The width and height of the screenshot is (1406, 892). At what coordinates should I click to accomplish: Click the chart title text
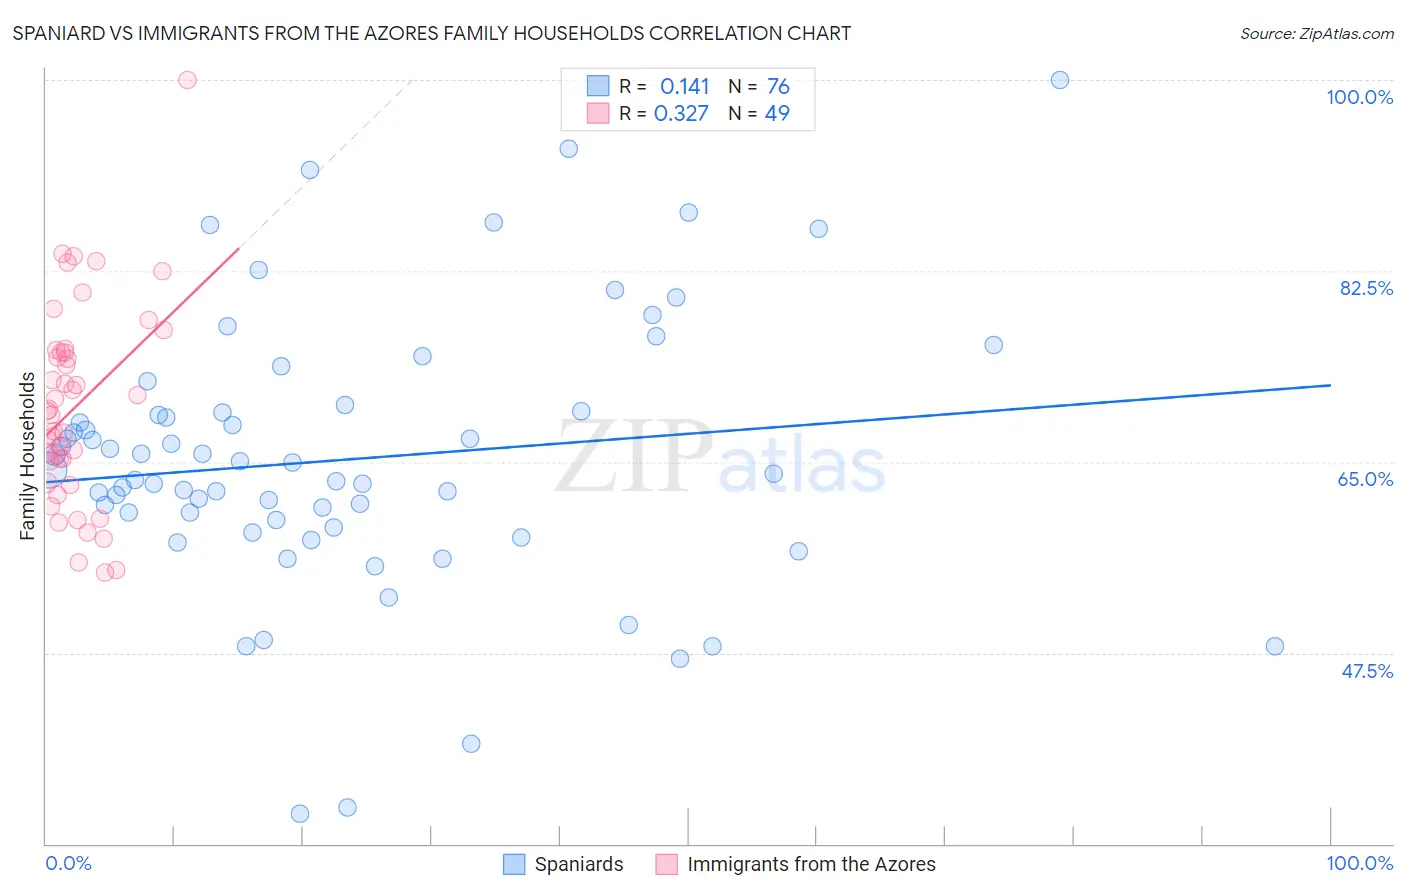pos(432,33)
